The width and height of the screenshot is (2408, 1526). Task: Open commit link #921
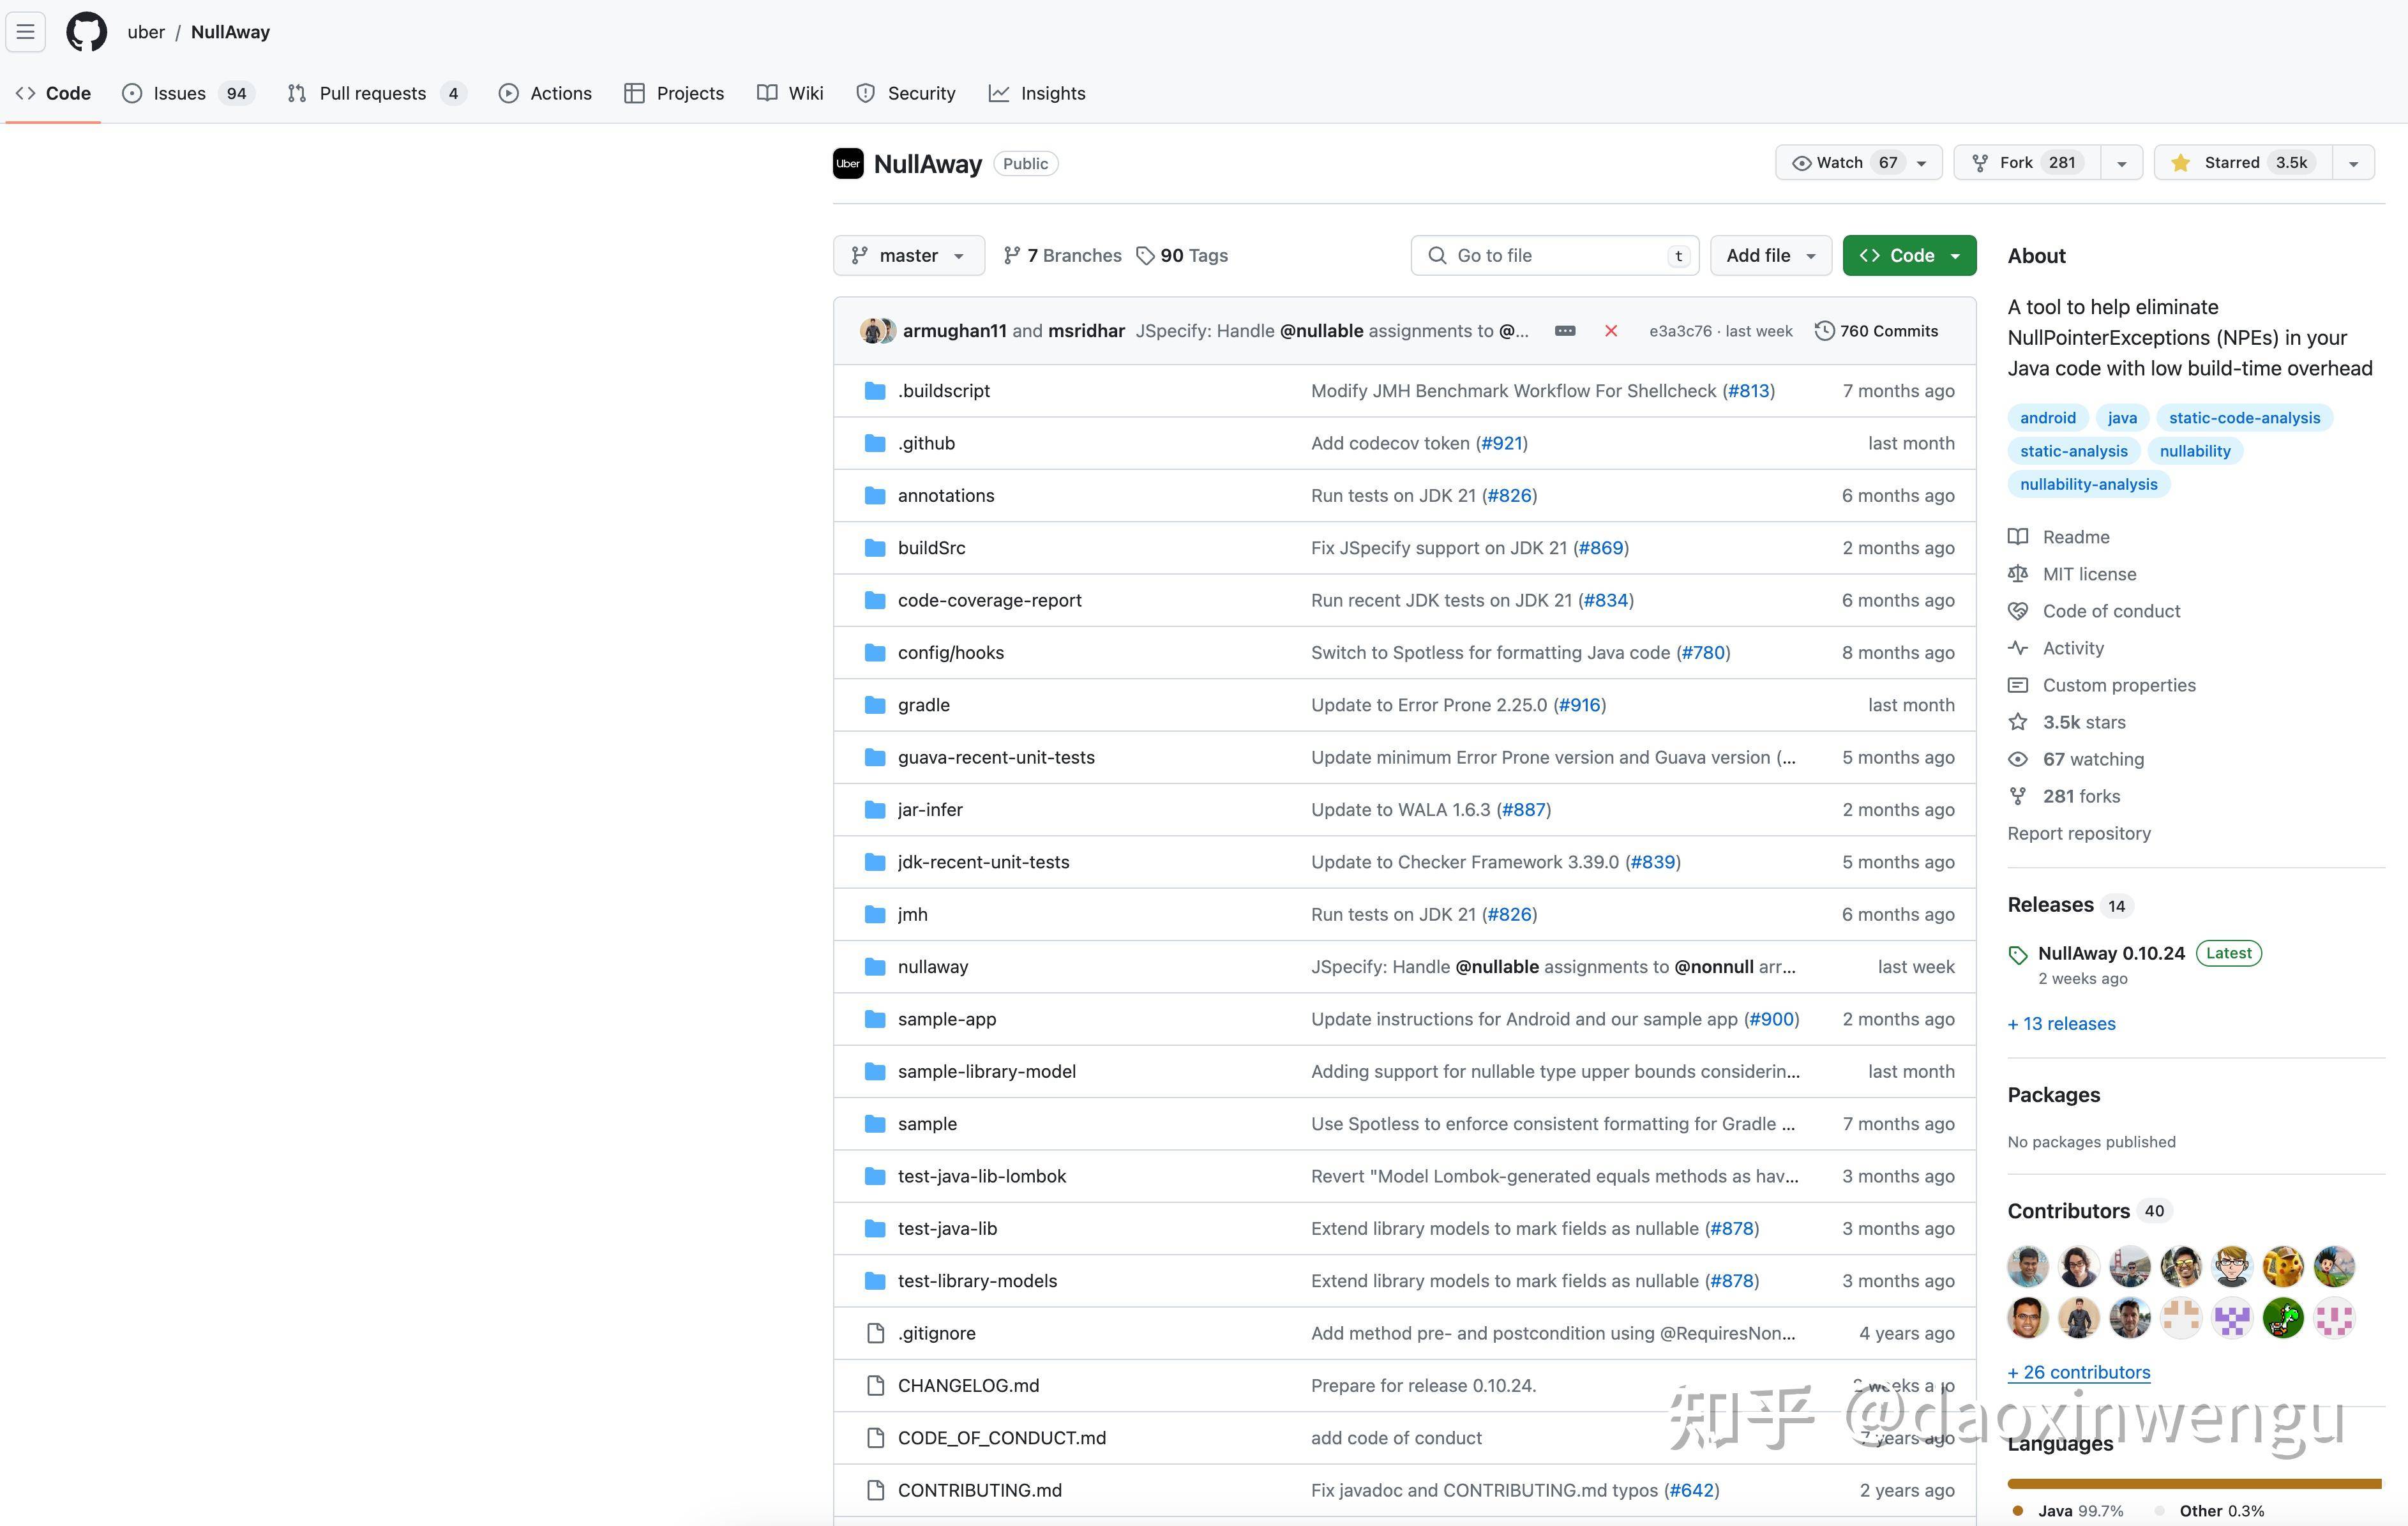(x=1502, y=443)
